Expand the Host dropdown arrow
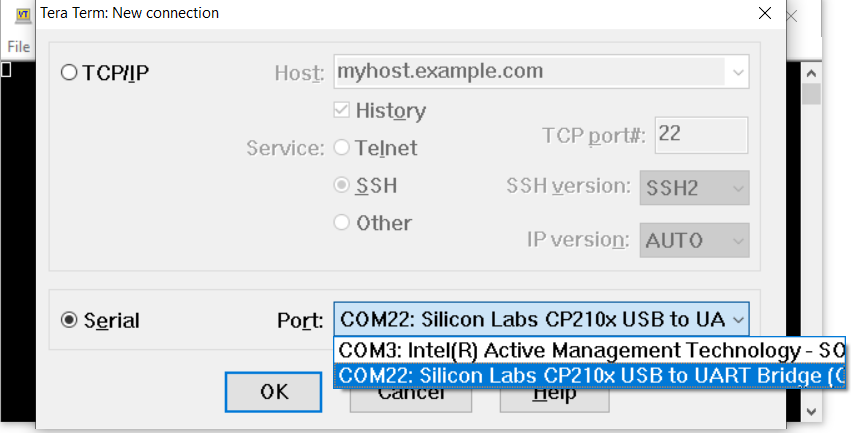 point(738,73)
